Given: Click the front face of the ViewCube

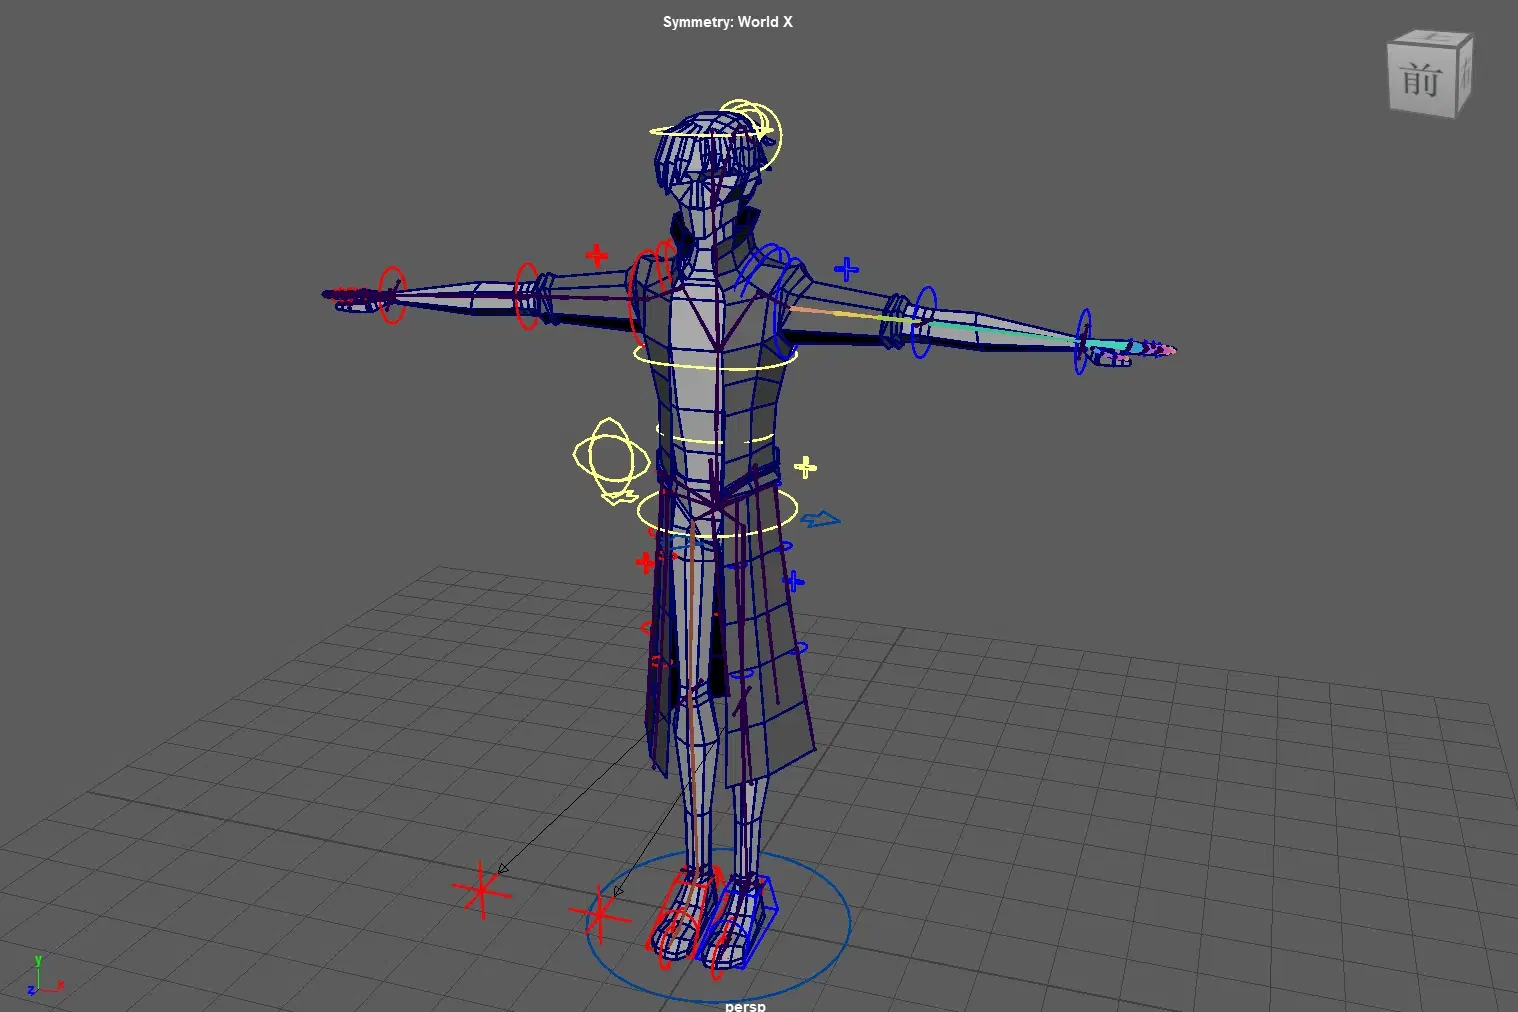Looking at the screenshot, I should coord(1421,80).
